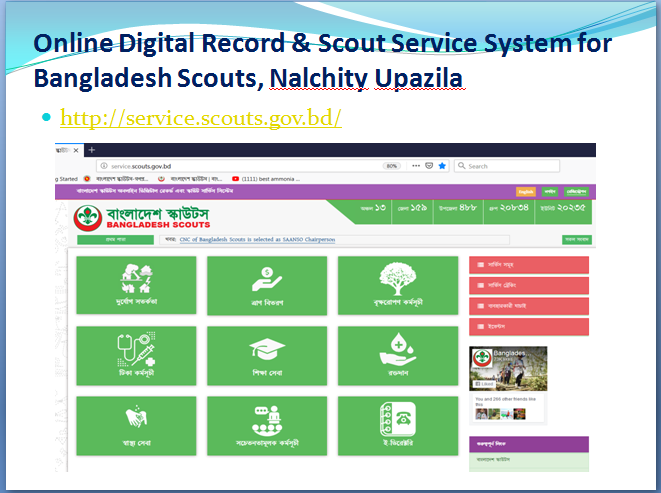Image resolution: width=661 pixels, height=493 pixels.
Task: Open the service.scouts.gov.bd hyperlink on slide
Action: pos(201,118)
